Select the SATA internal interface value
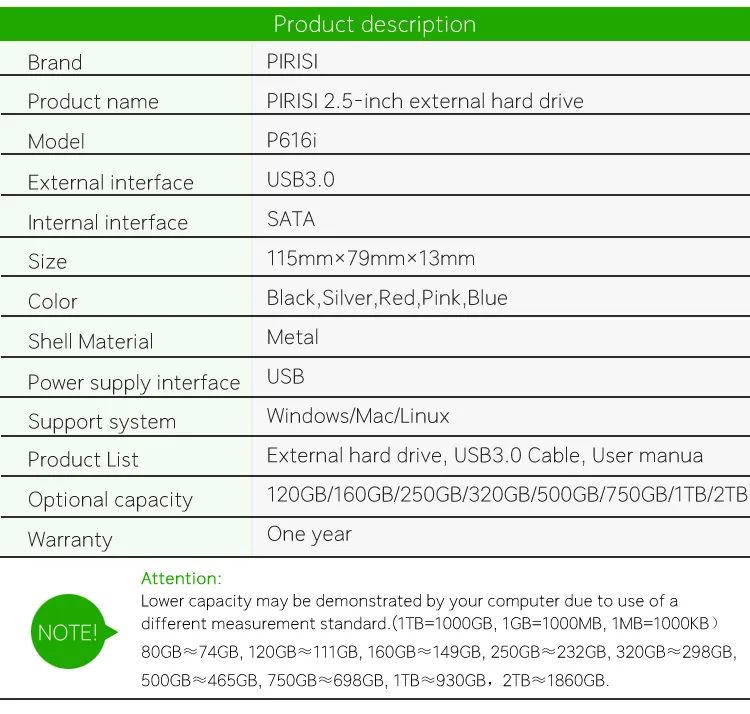 [x=291, y=219]
